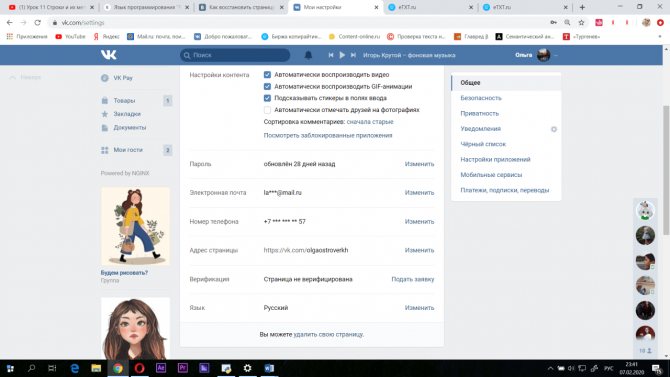Click Подать заявку for verification
The image size is (670, 377).
point(412,279)
